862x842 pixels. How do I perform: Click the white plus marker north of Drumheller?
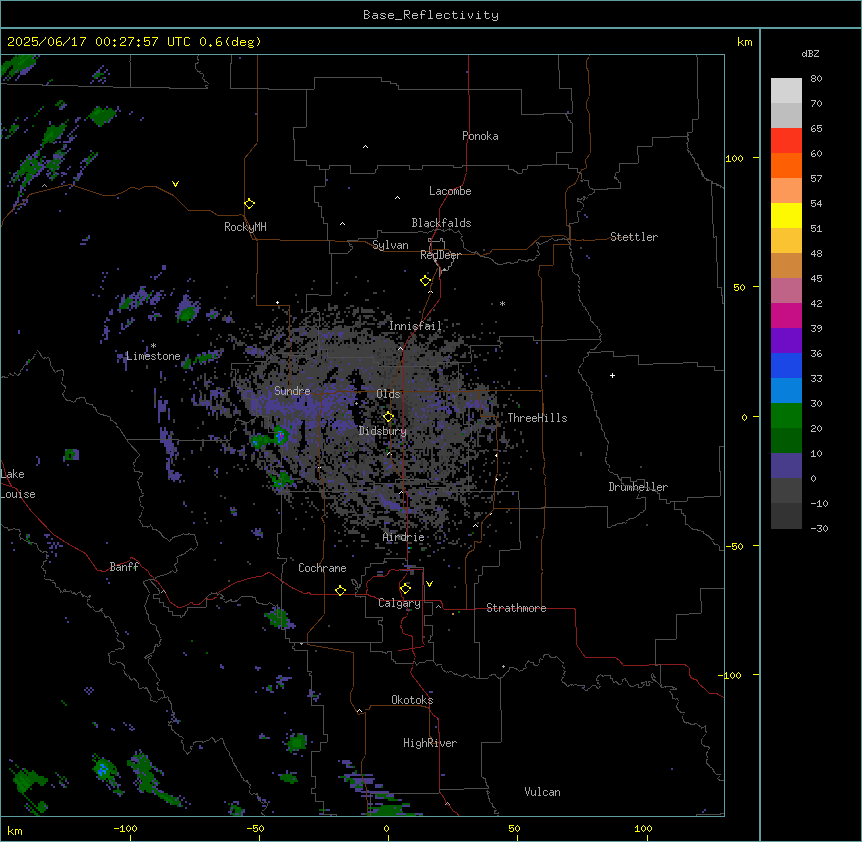(612, 375)
